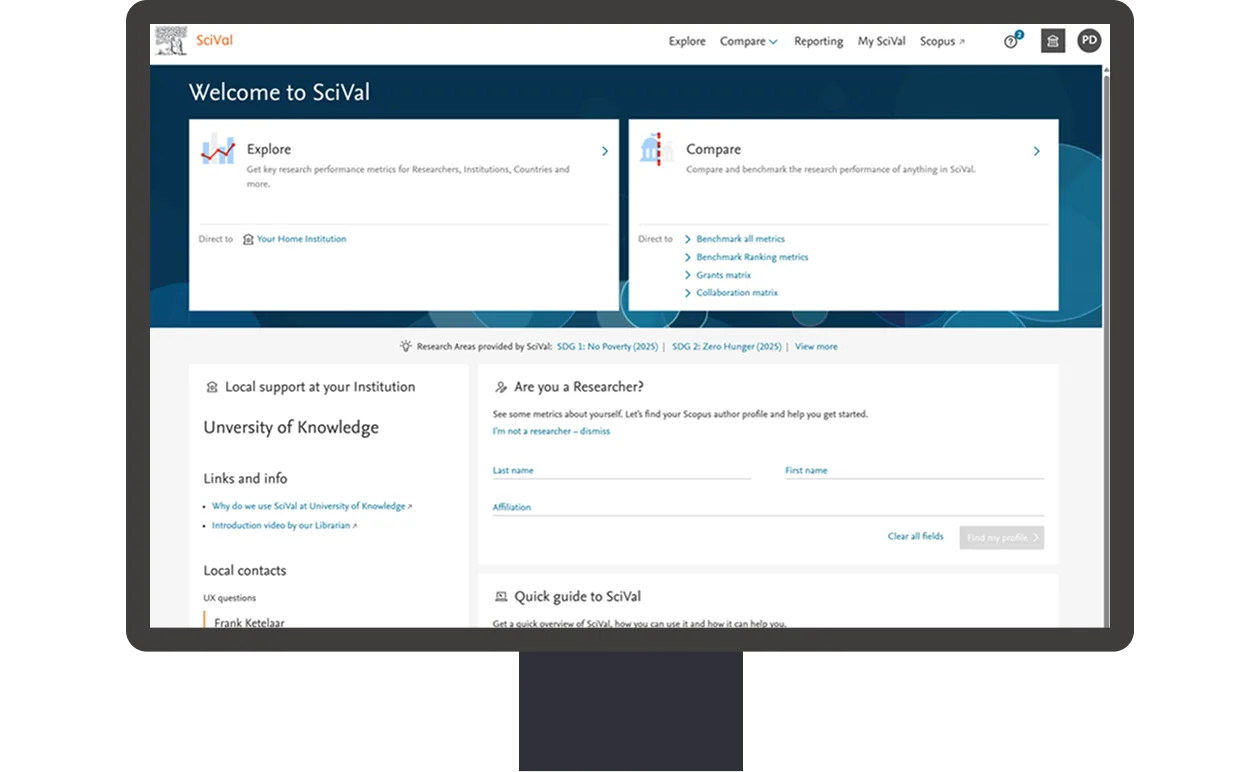
Task: Click Quick guide to SciVal heading
Action: 578,597
